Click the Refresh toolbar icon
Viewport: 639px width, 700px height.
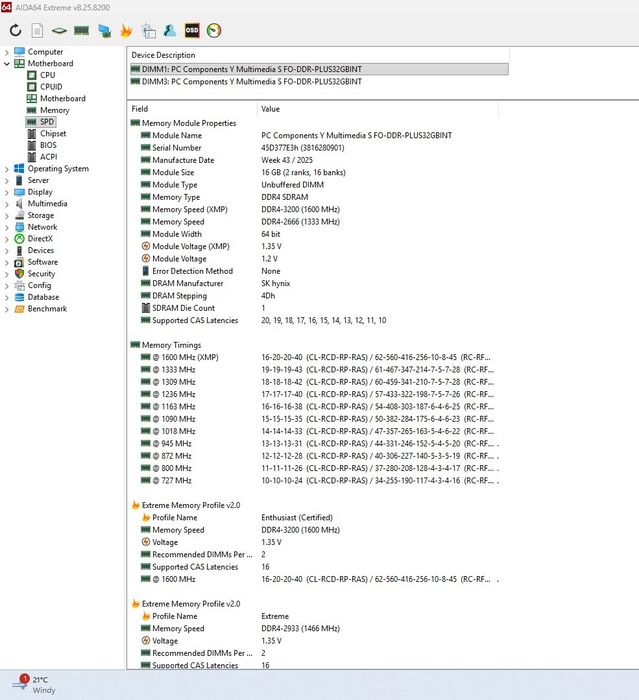click(x=15, y=30)
